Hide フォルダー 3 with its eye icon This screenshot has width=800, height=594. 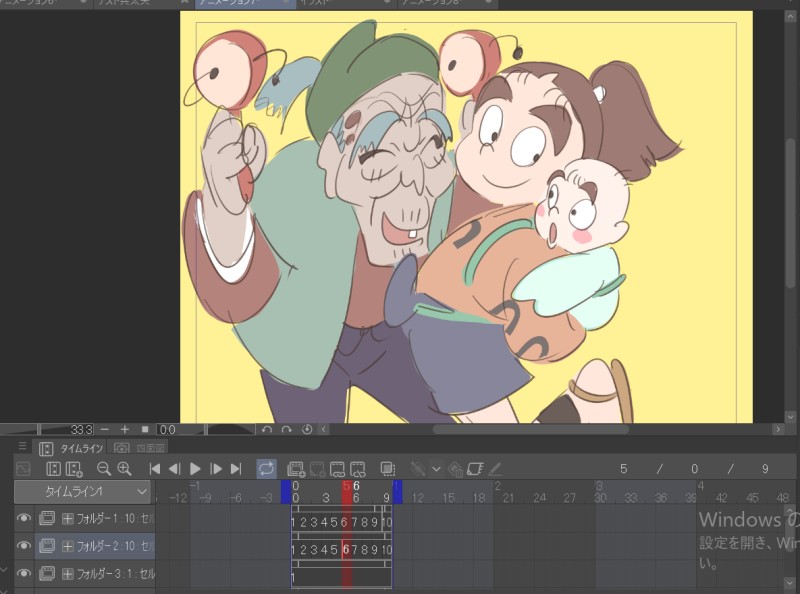(23, 574)
